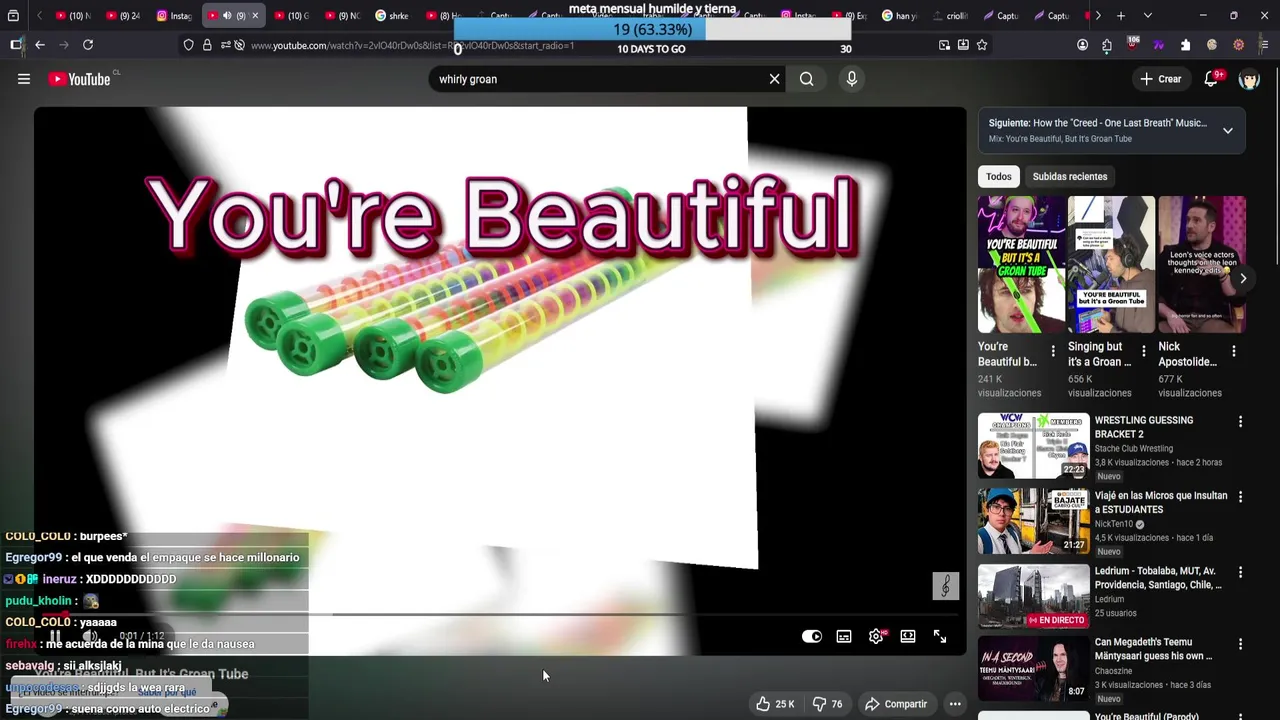The image size is (1280, 720).
Task: Clear the search text with the X
Action: coord(774,79)
